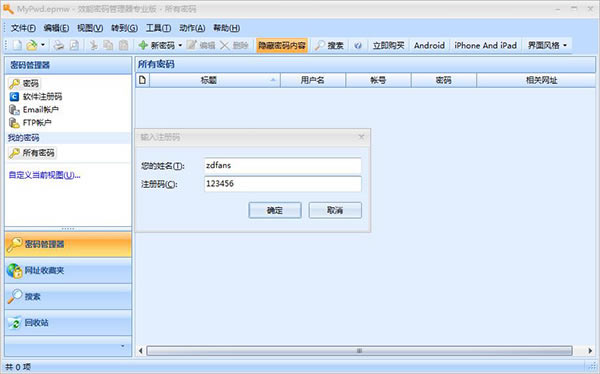Close the 输入注册码 dialog
Viewport: 600px width, 374px height.
click(361, 137)
